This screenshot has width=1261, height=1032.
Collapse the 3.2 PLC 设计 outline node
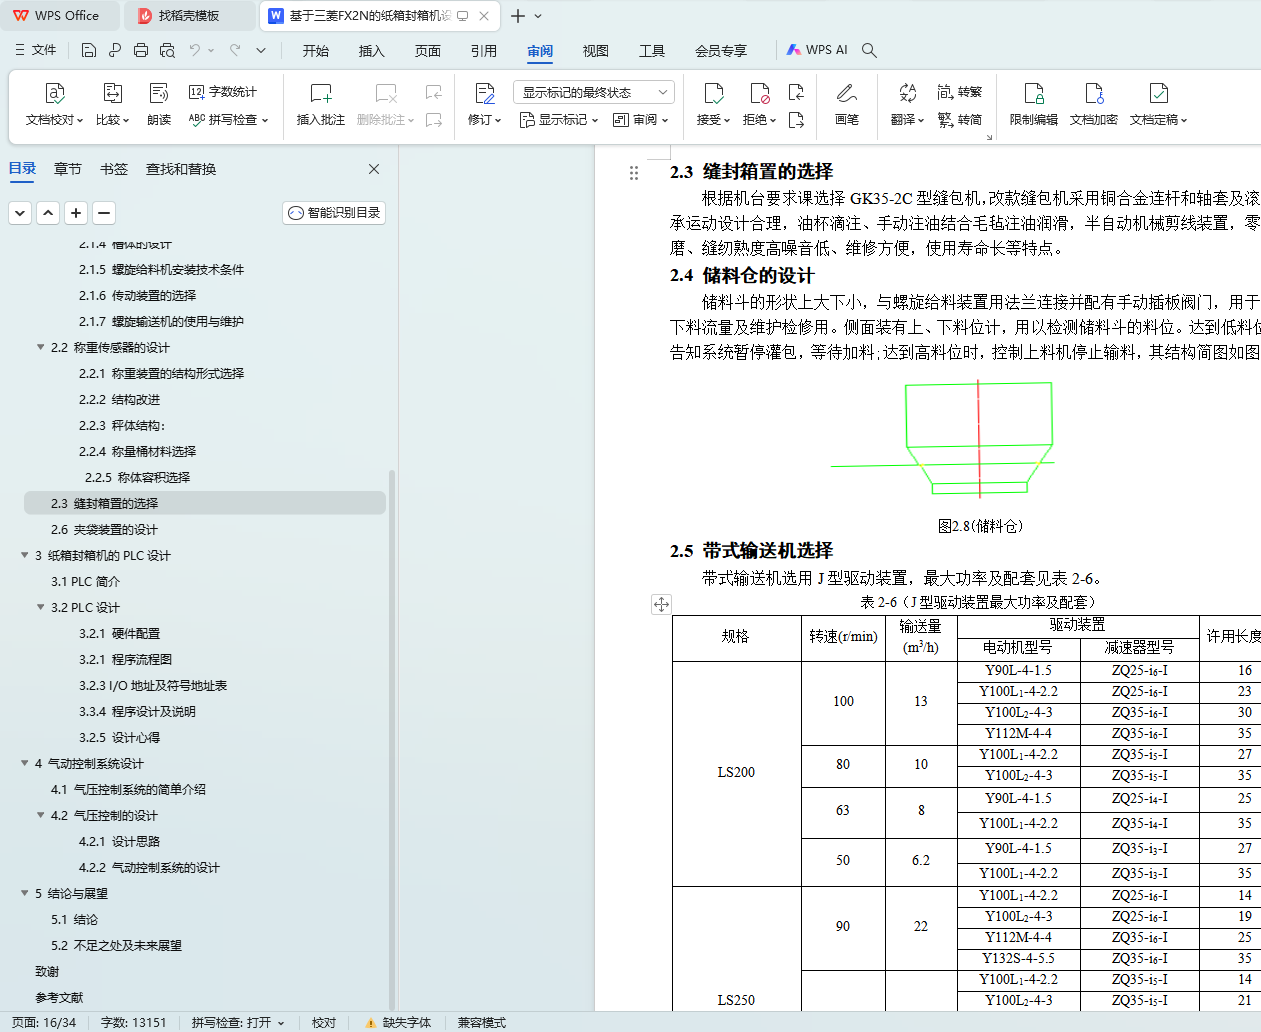coord(41,607)
